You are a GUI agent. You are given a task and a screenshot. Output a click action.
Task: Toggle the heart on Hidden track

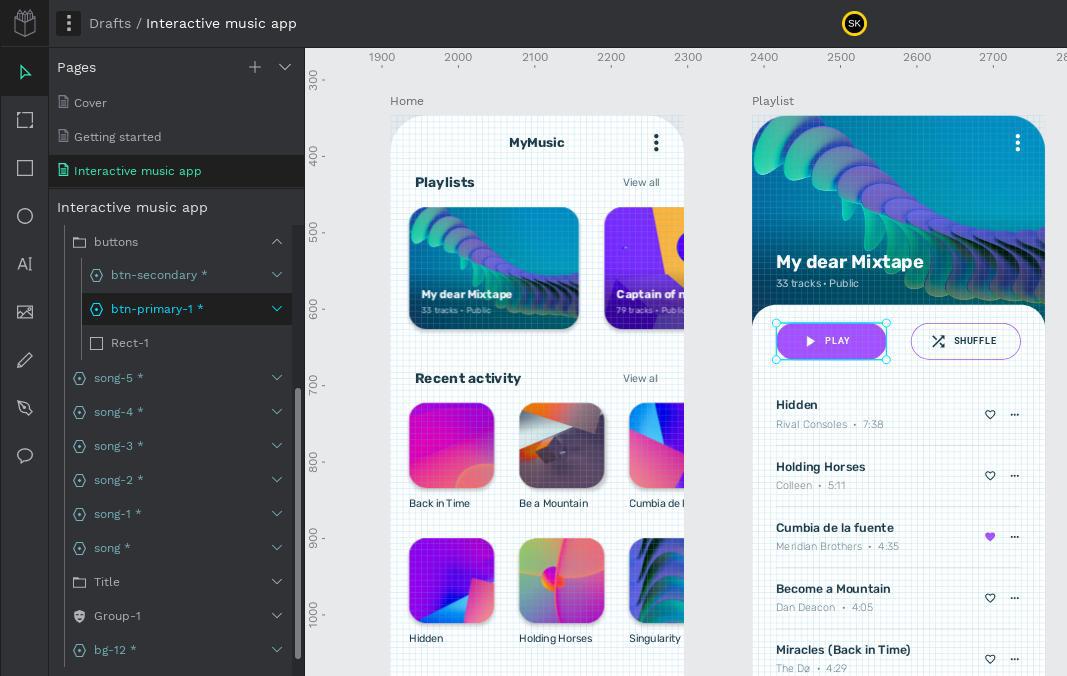pos(990,414)
